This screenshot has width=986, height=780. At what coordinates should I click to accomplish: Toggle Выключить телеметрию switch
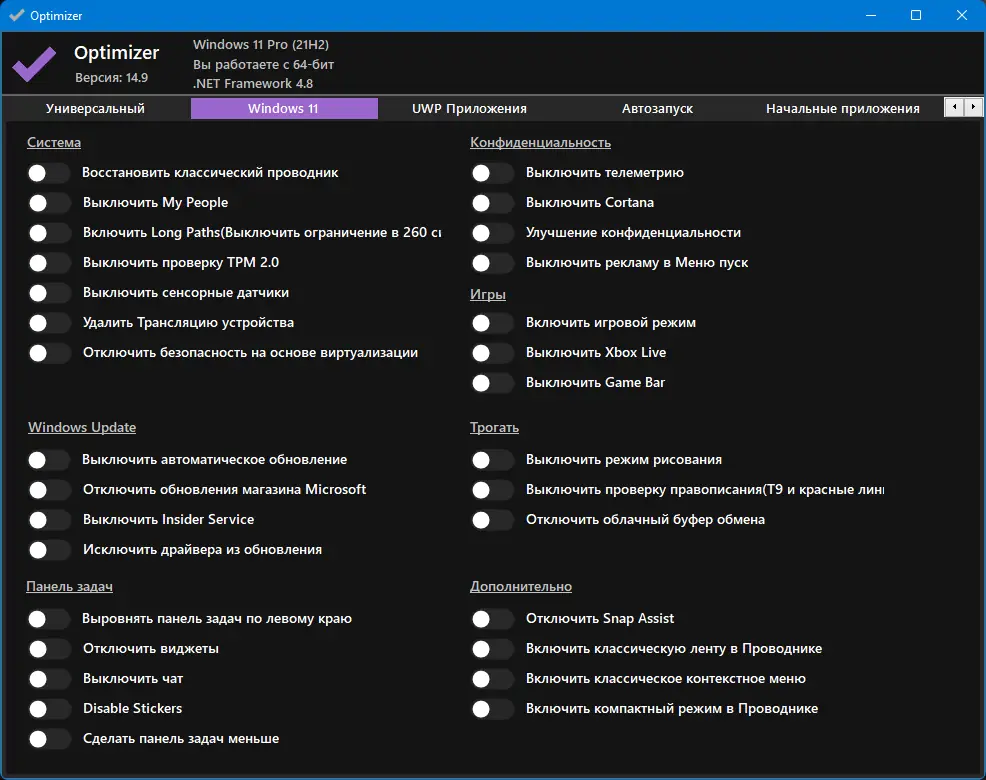(x=492, y=173)
